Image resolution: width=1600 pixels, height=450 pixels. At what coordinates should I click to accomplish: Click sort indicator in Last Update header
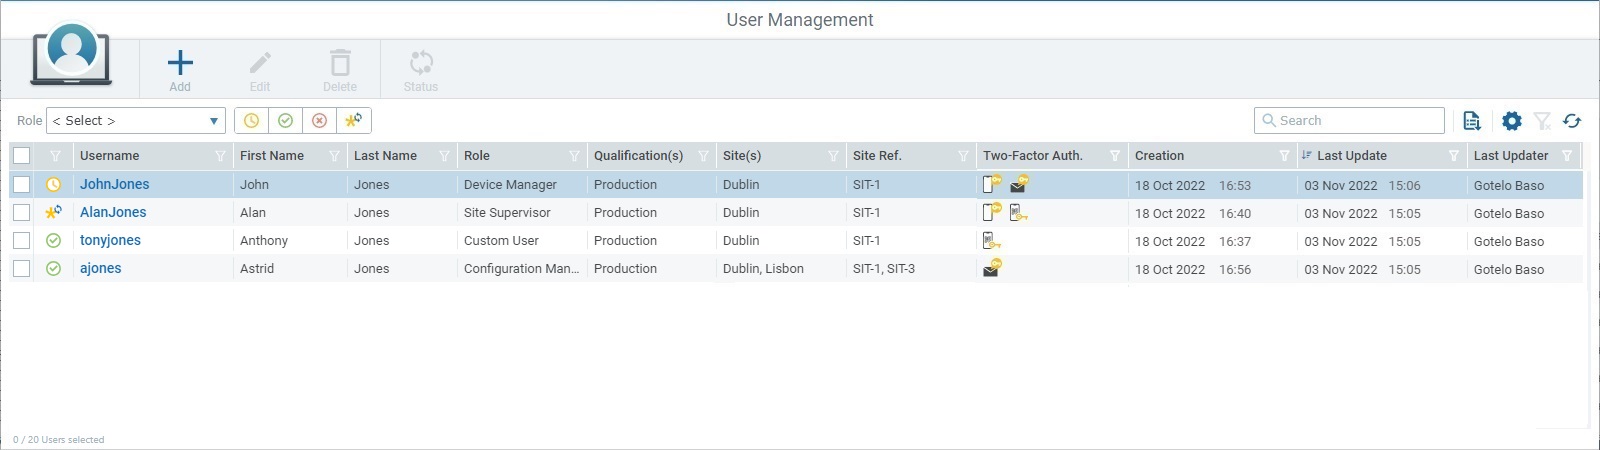pyautogui.click(x=1306, y=155)
